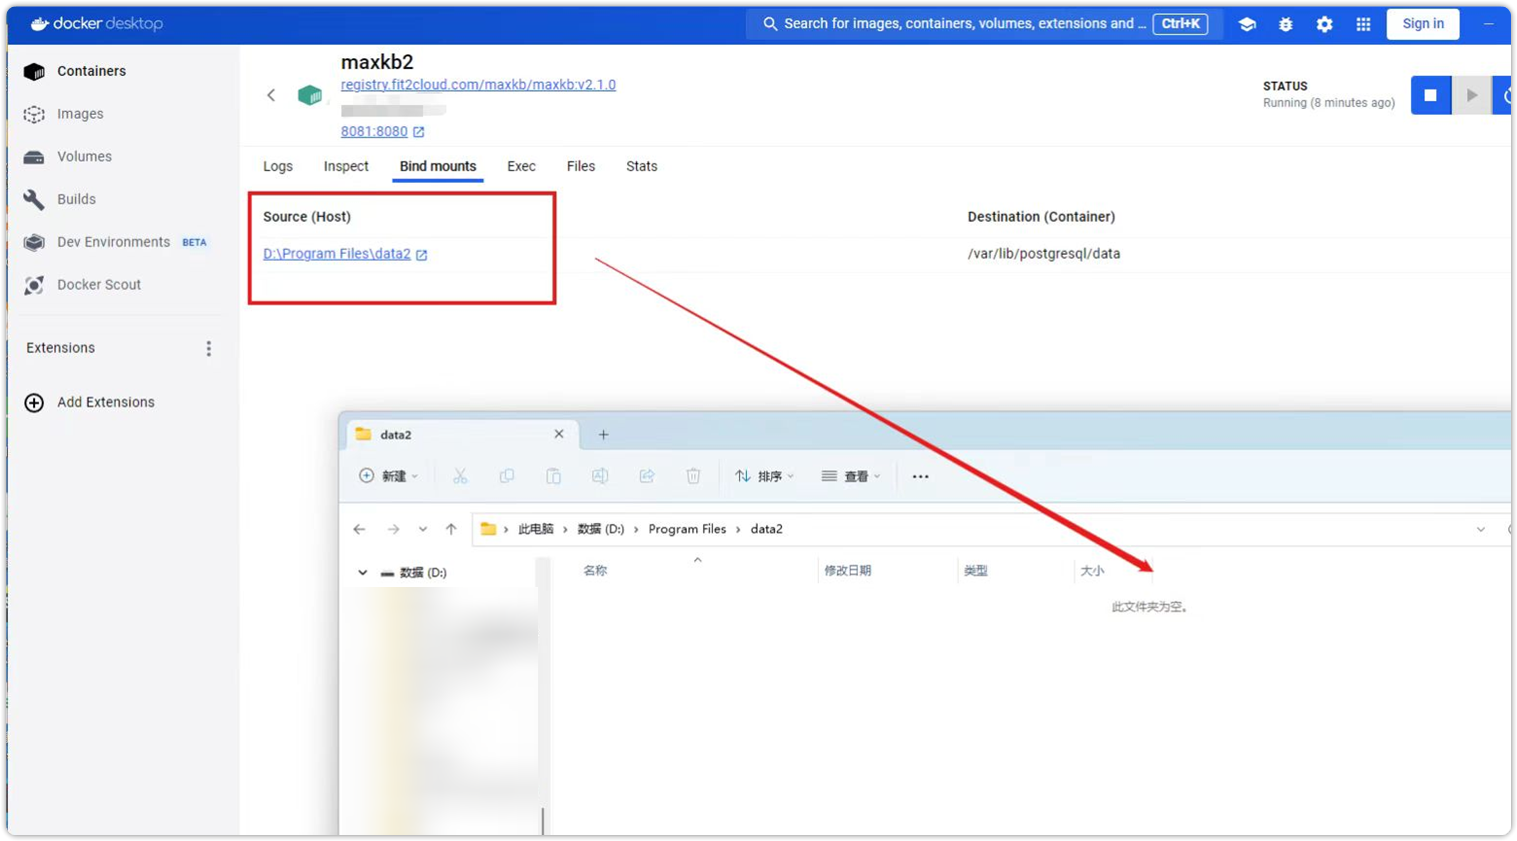This screenshot has width=1517, height=841.
Task: Switch to the Logs tab
Action: 278,166
